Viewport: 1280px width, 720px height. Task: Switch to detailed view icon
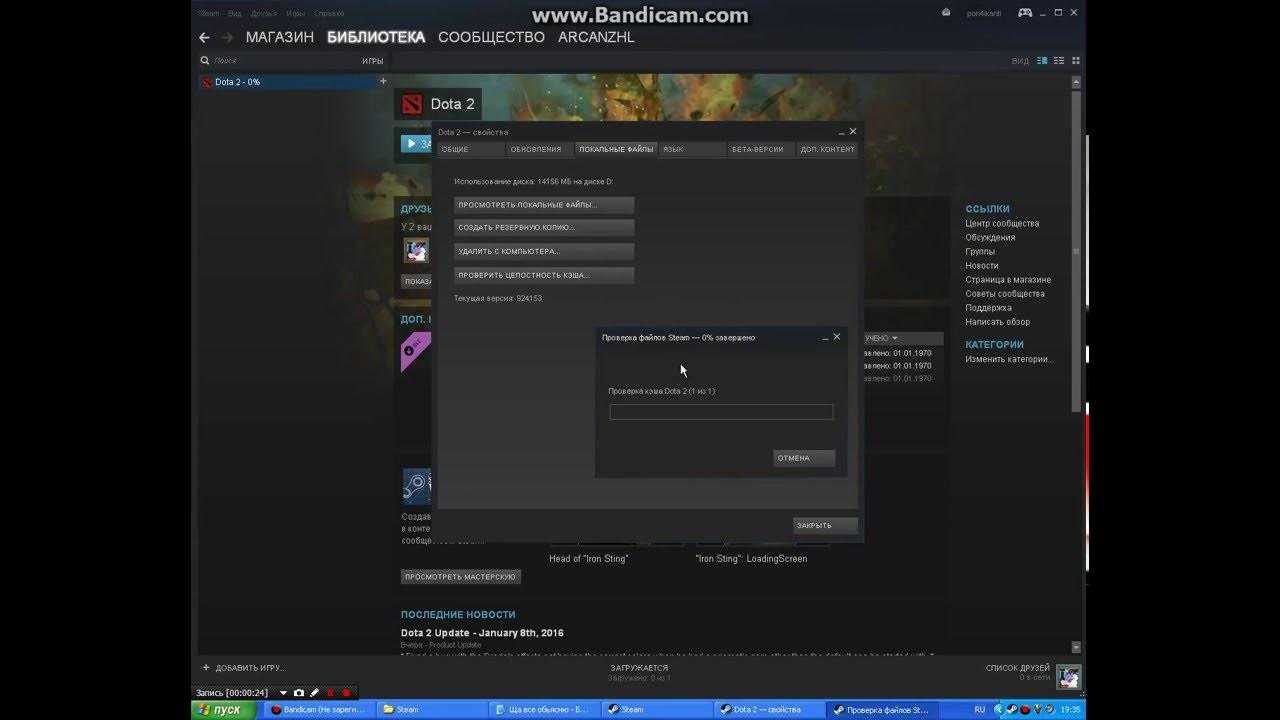point(1042,61)
